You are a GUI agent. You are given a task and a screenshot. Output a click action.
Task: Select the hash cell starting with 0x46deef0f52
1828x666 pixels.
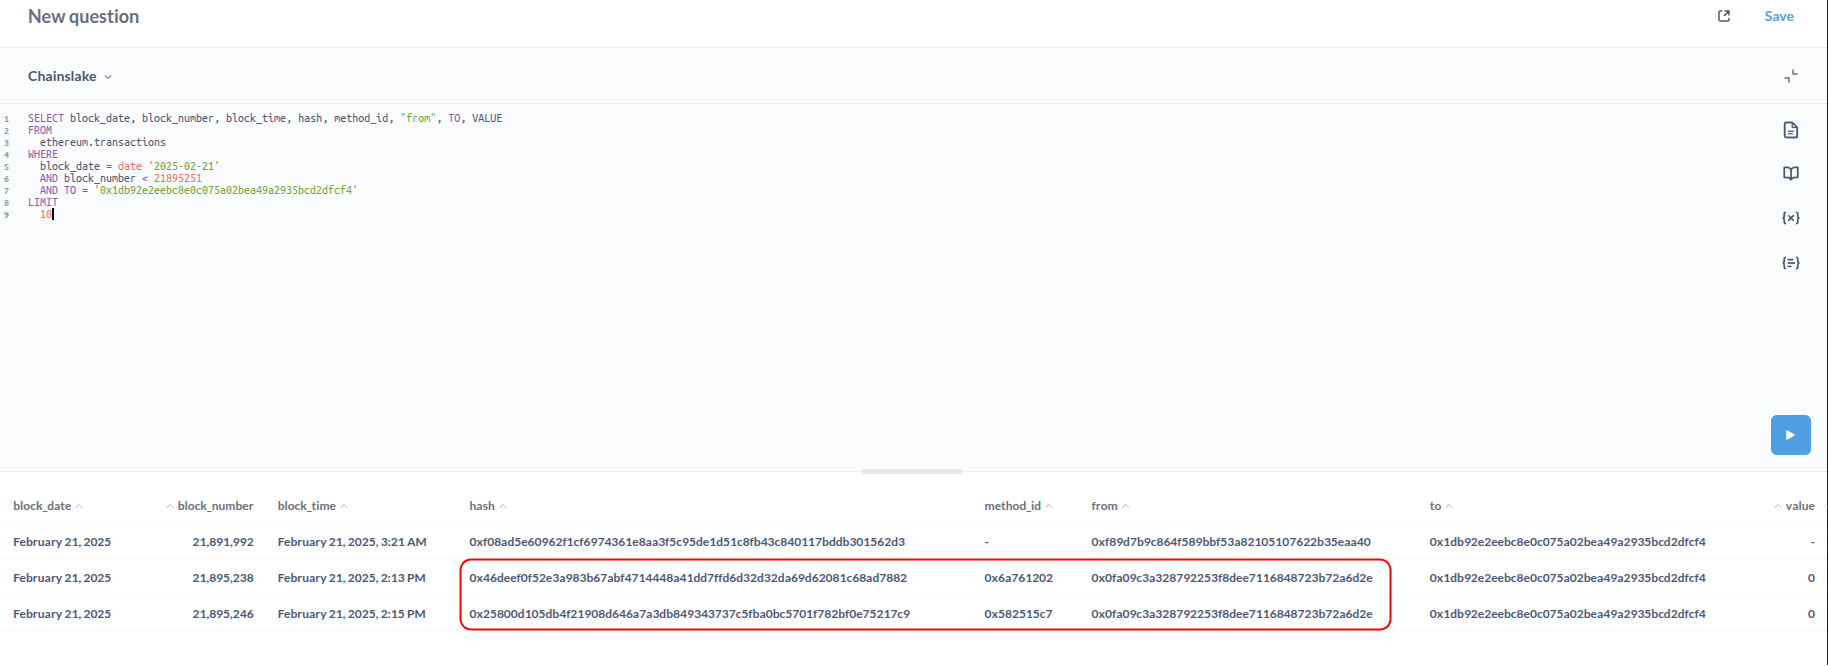click(687, 578)
